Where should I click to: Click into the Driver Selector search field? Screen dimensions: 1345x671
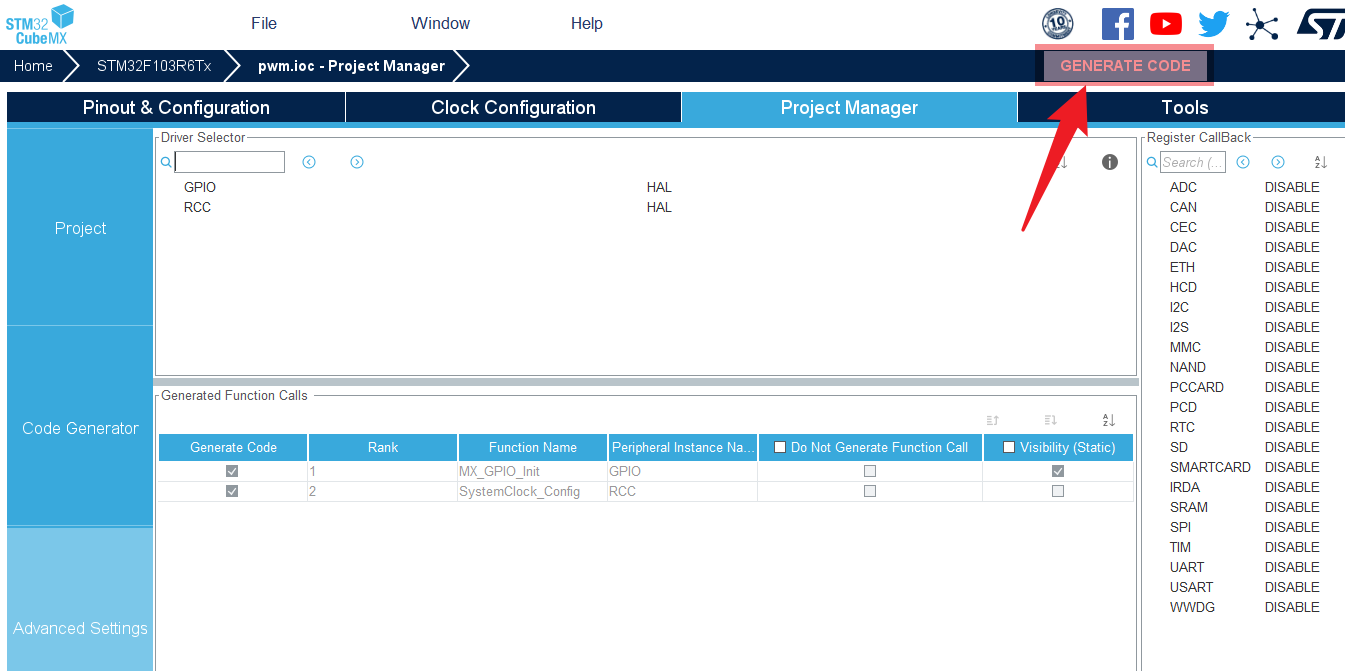pos(230,162)
